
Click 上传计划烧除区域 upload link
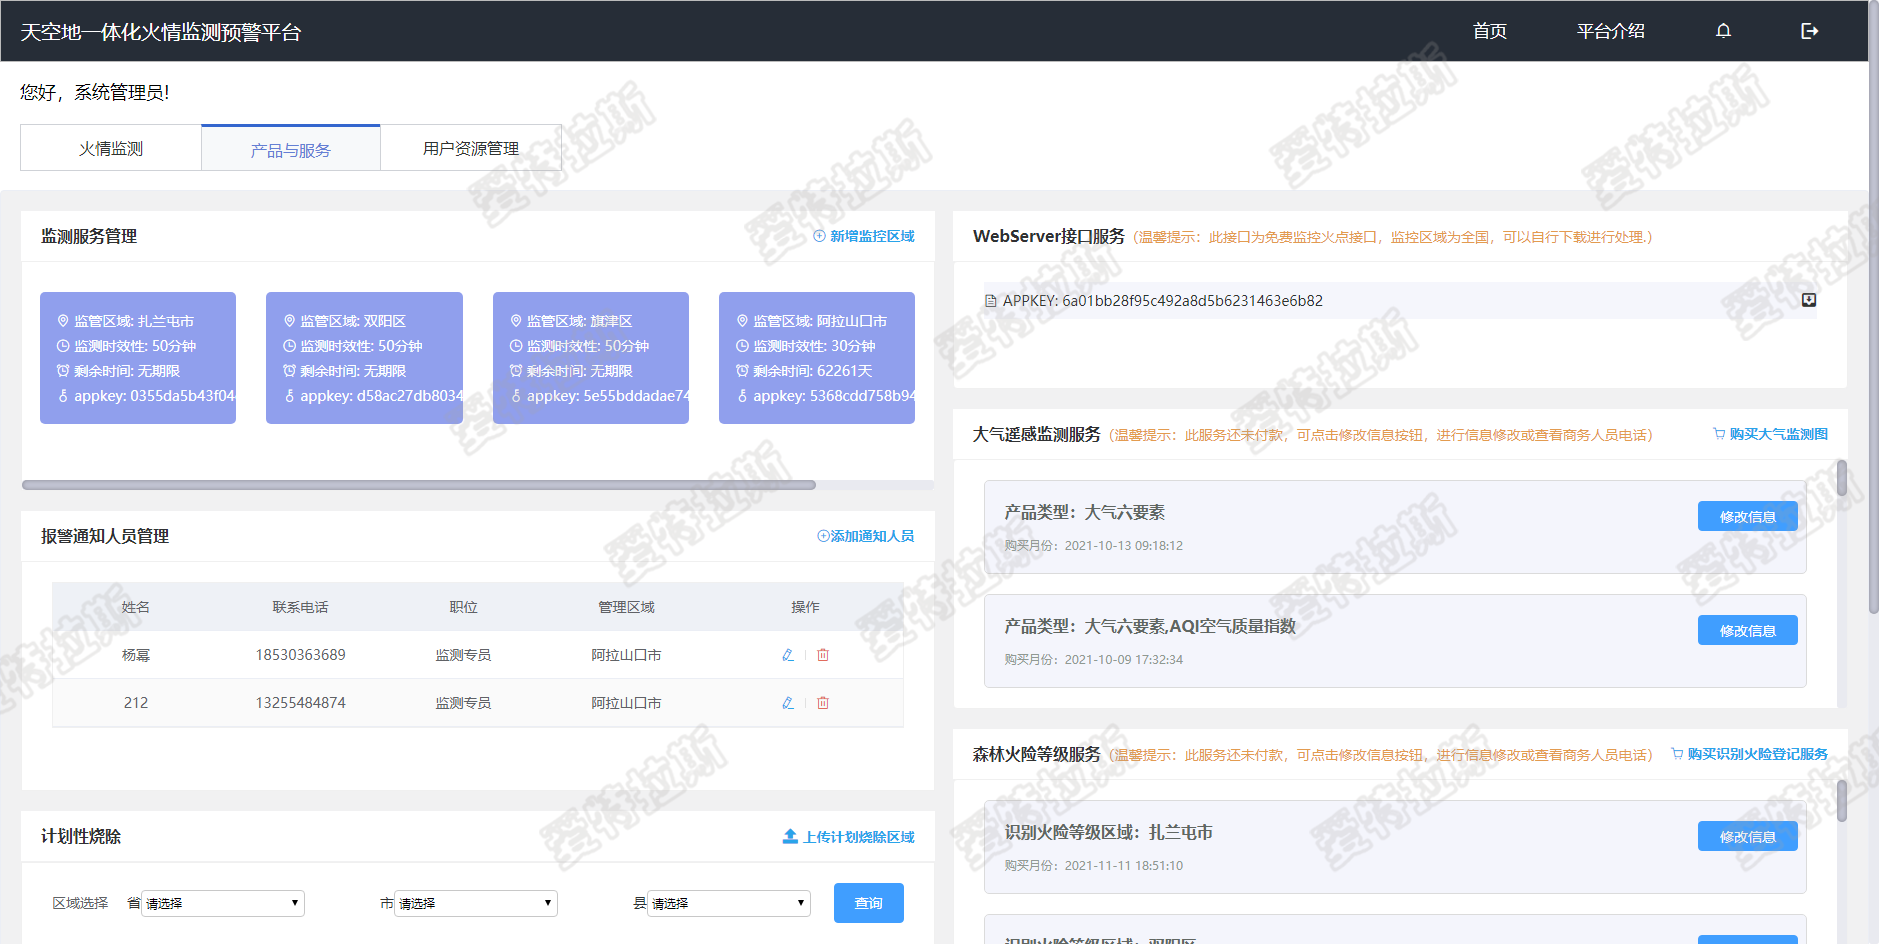pos(849,837)
